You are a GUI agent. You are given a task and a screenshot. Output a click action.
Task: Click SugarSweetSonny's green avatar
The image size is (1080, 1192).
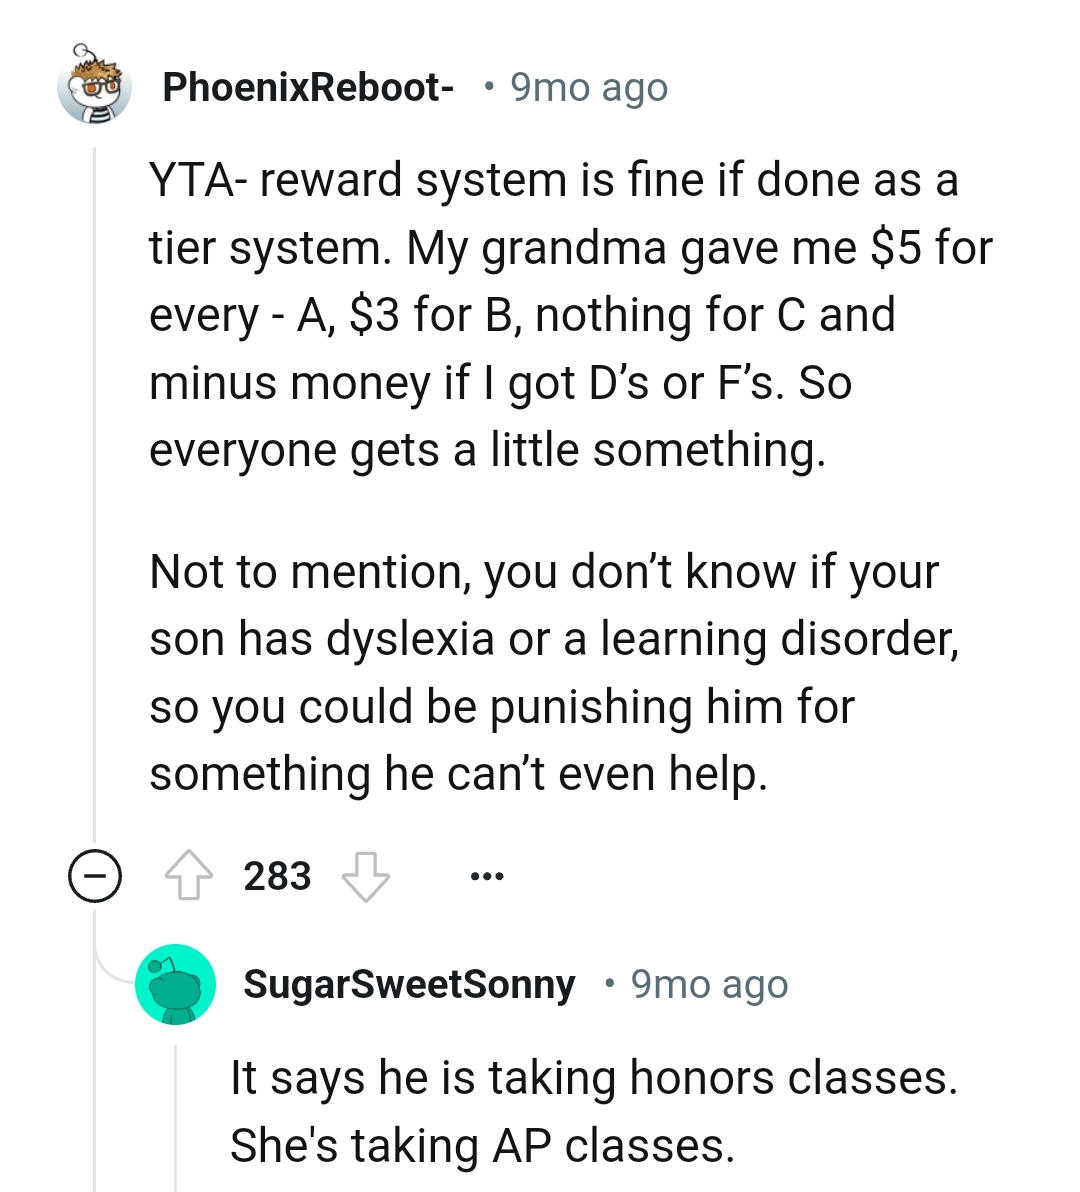pyautogui.click(x=177, y=983)
